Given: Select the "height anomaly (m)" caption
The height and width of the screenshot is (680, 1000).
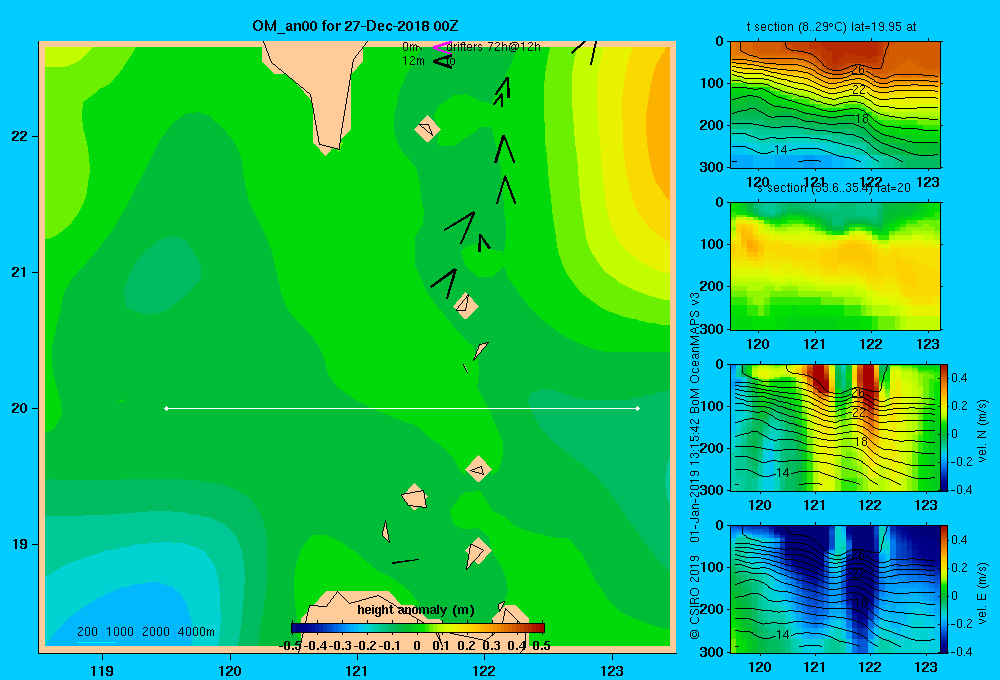Looking at the screenshot, I should point(416,610).
